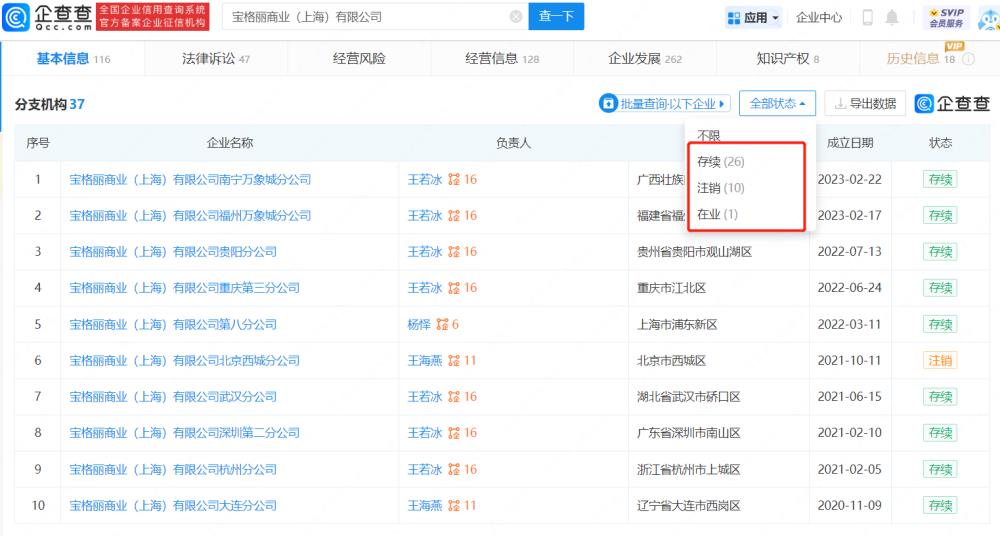Open 福州万象城分公司 company link
This screenshot has height=536, width=1000.
(190, 216)
